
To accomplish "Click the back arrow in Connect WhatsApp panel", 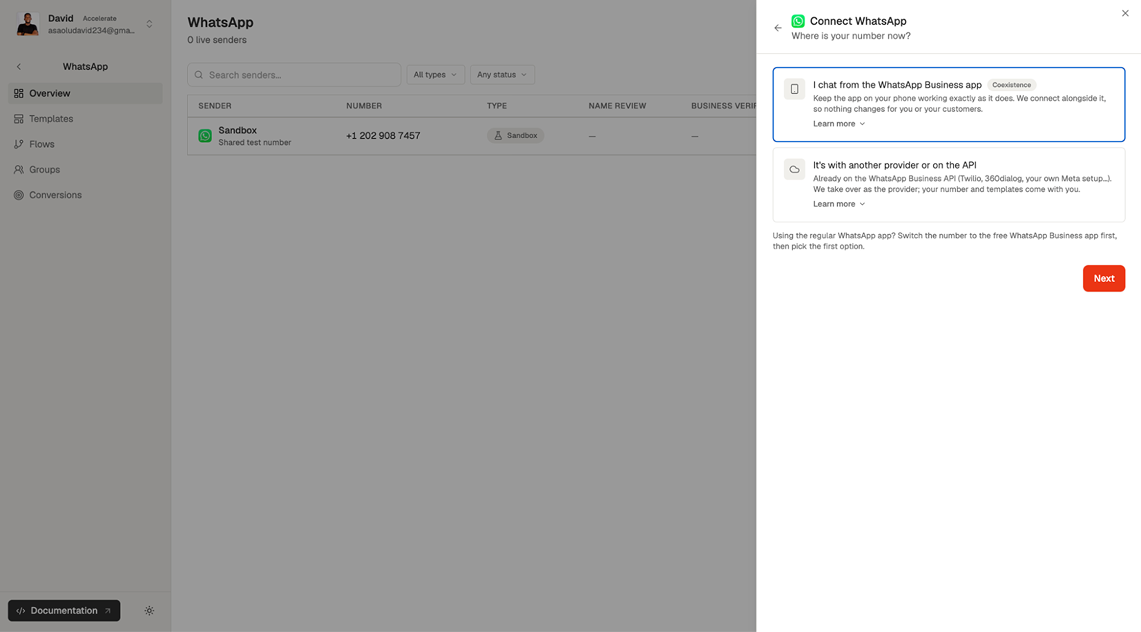I will [x=778, y=28].
